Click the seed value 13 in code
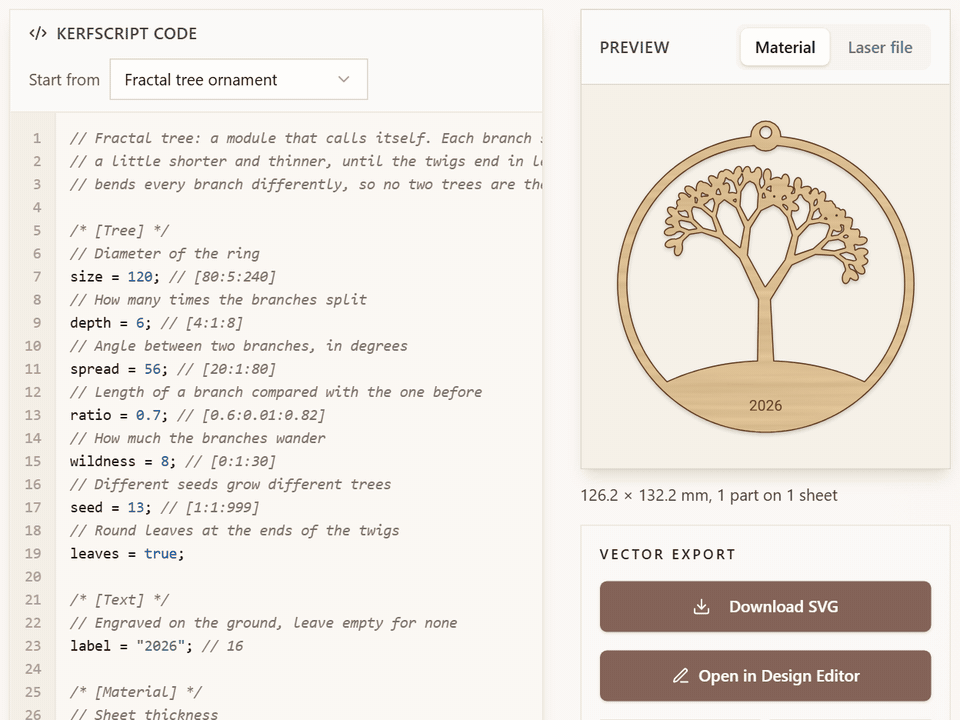 pos(136,508)
